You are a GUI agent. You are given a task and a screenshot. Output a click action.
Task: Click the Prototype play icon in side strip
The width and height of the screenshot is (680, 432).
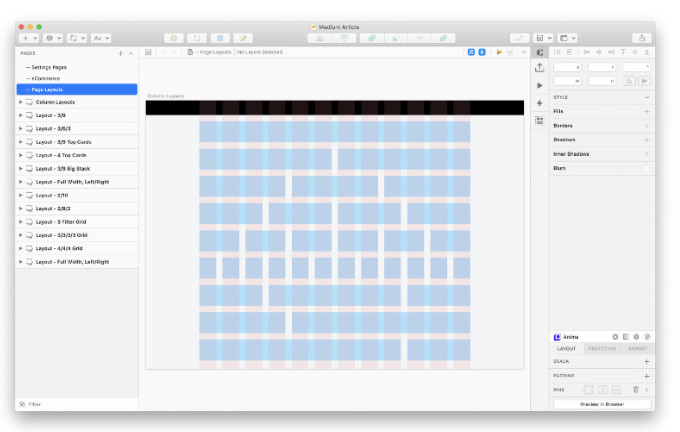point(539,85)
